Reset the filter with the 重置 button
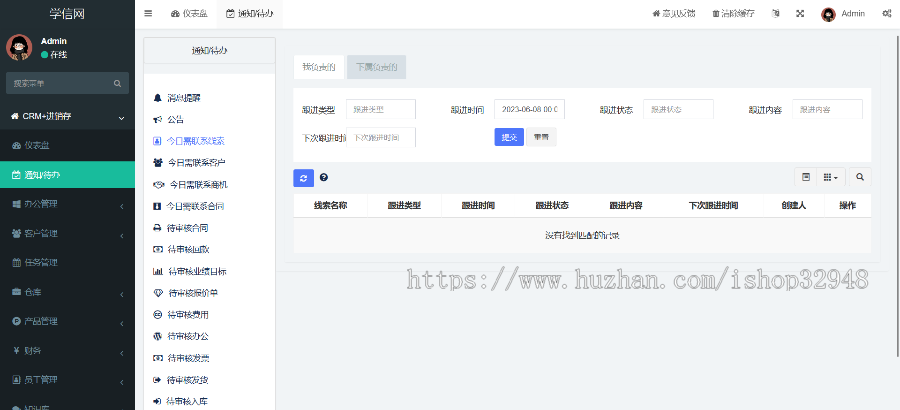Viewport: 900px width, 410px height. tap(541, 137)
